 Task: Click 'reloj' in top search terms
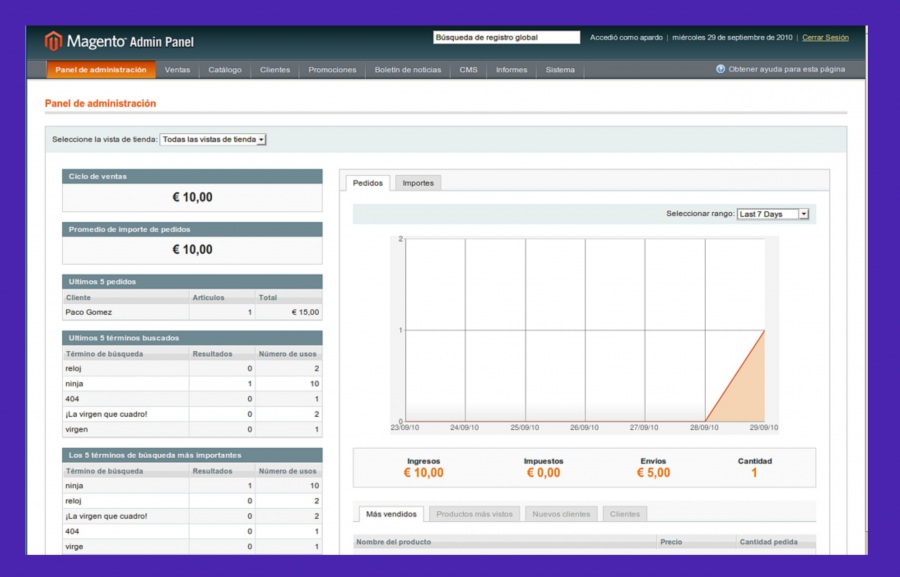pyautogui.click(x=73, y=501)
